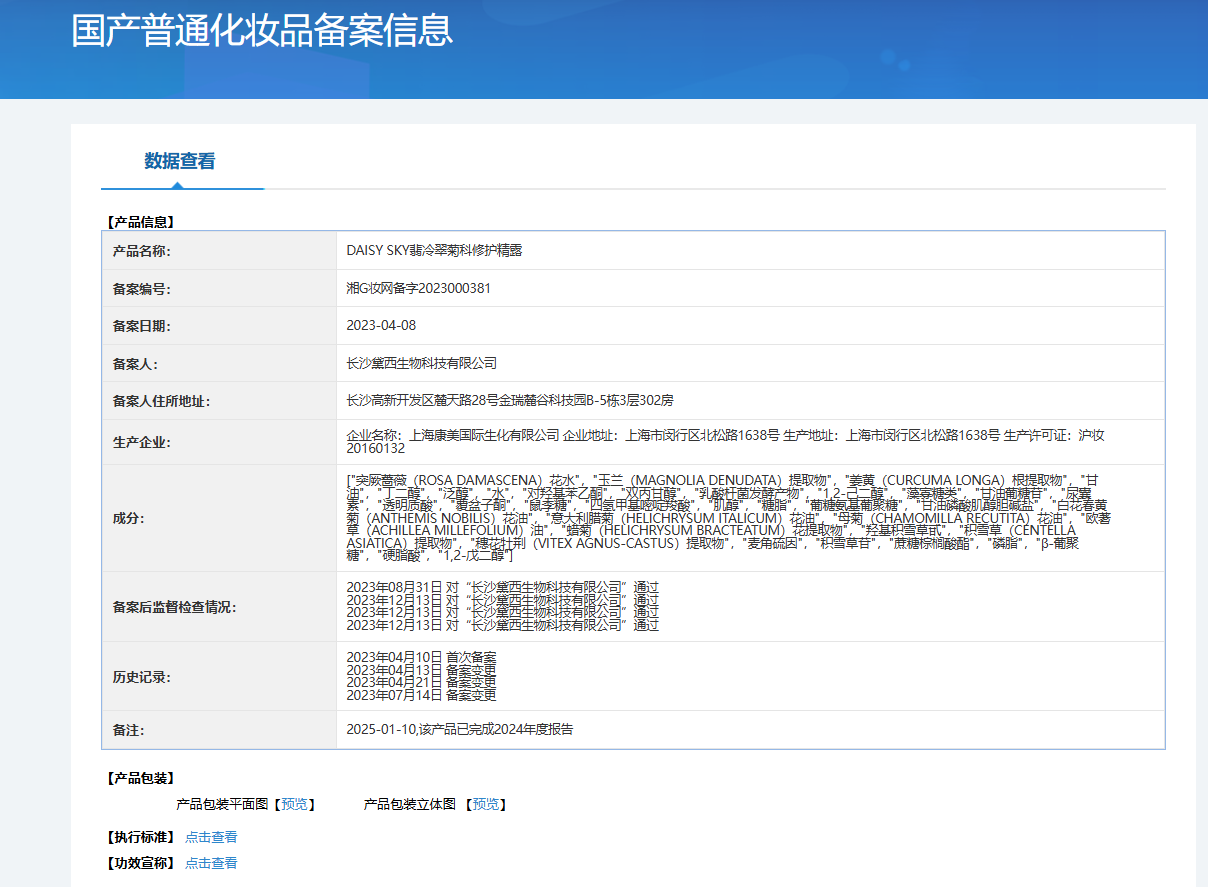Click the 【产品信息】 section heading

[140, 222]
